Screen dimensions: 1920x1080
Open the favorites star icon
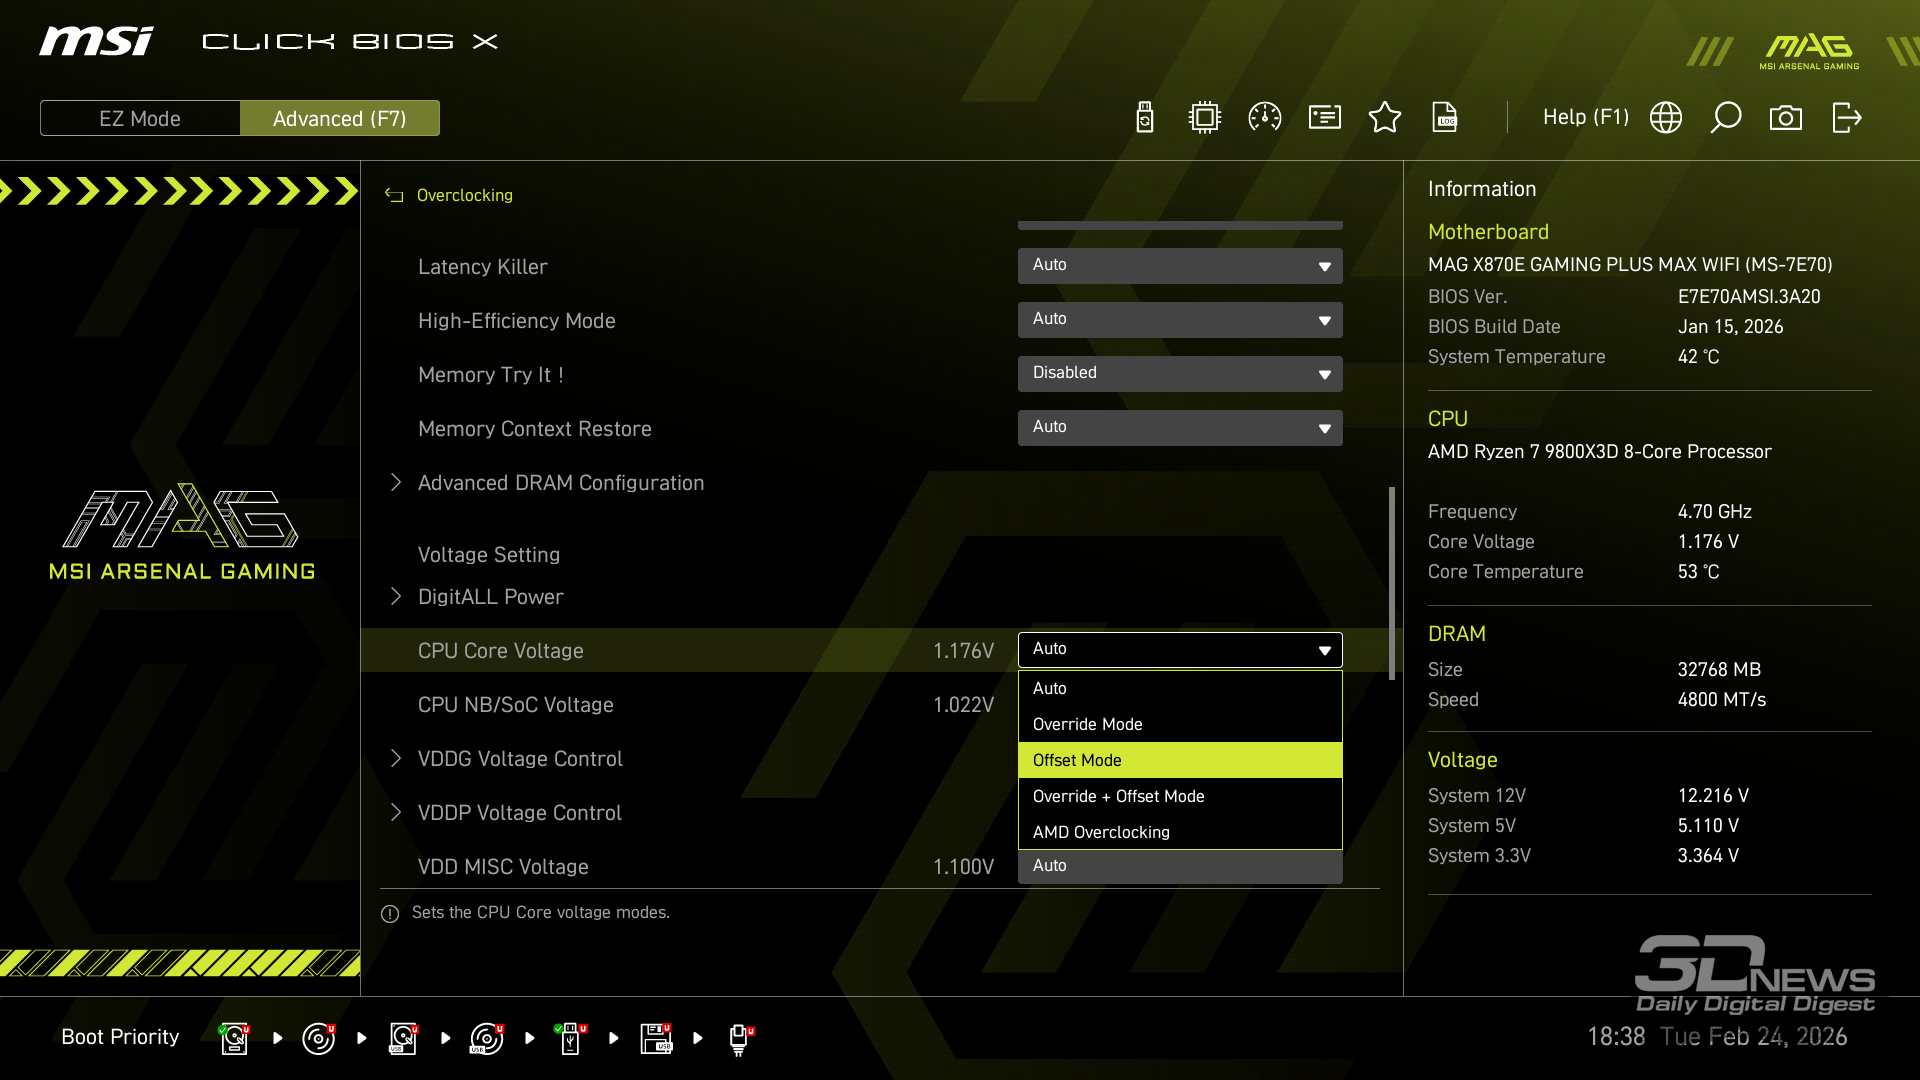pos(1385,118)
